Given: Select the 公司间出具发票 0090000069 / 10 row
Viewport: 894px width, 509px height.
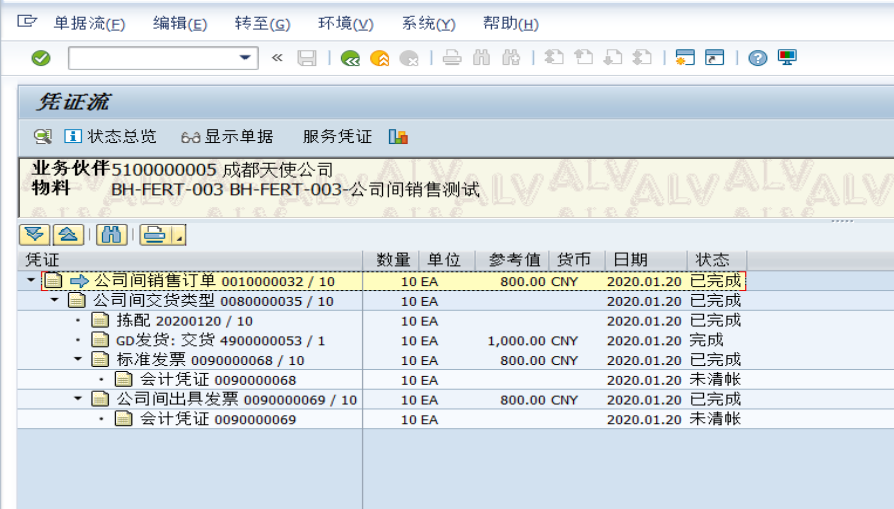Looking at the screenshot, I should pyautogui.click(x=381, y=399).
